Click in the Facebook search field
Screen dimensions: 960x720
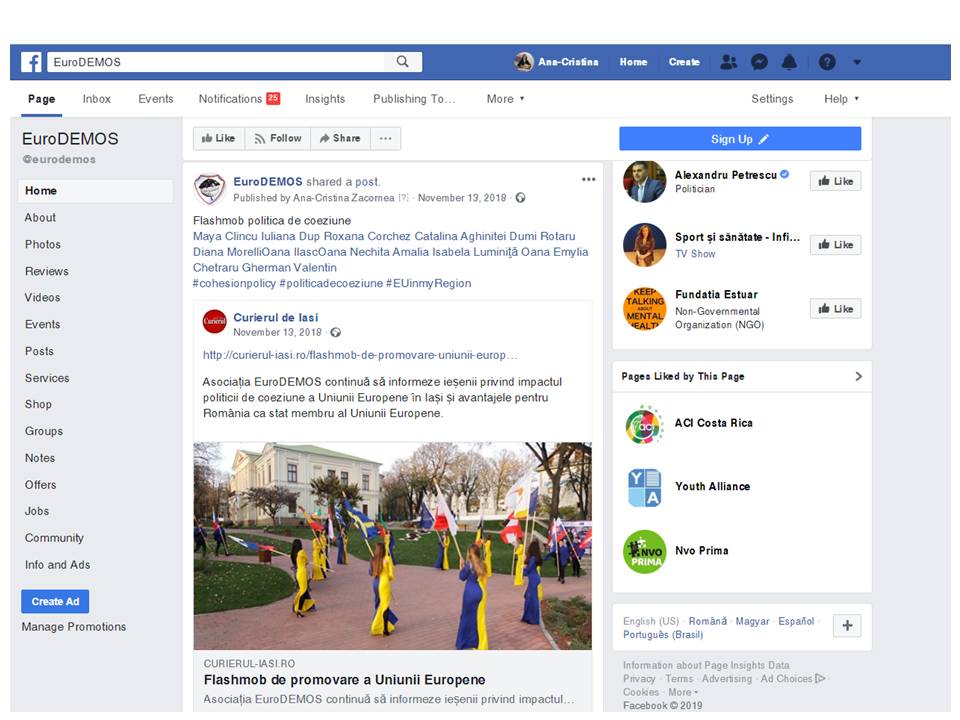(x=216, y=62)
